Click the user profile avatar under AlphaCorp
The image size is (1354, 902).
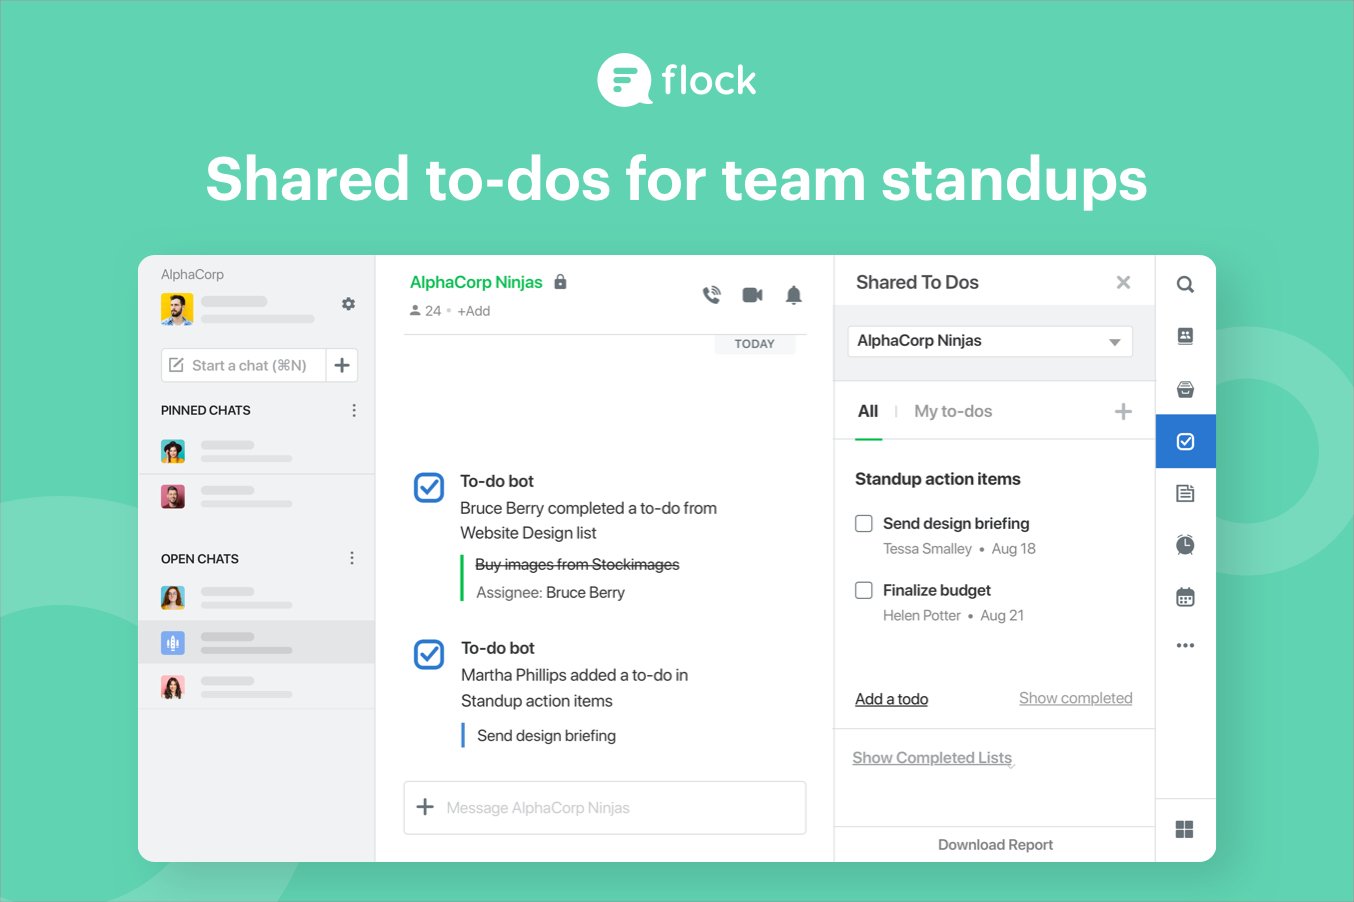click(177, 309)
